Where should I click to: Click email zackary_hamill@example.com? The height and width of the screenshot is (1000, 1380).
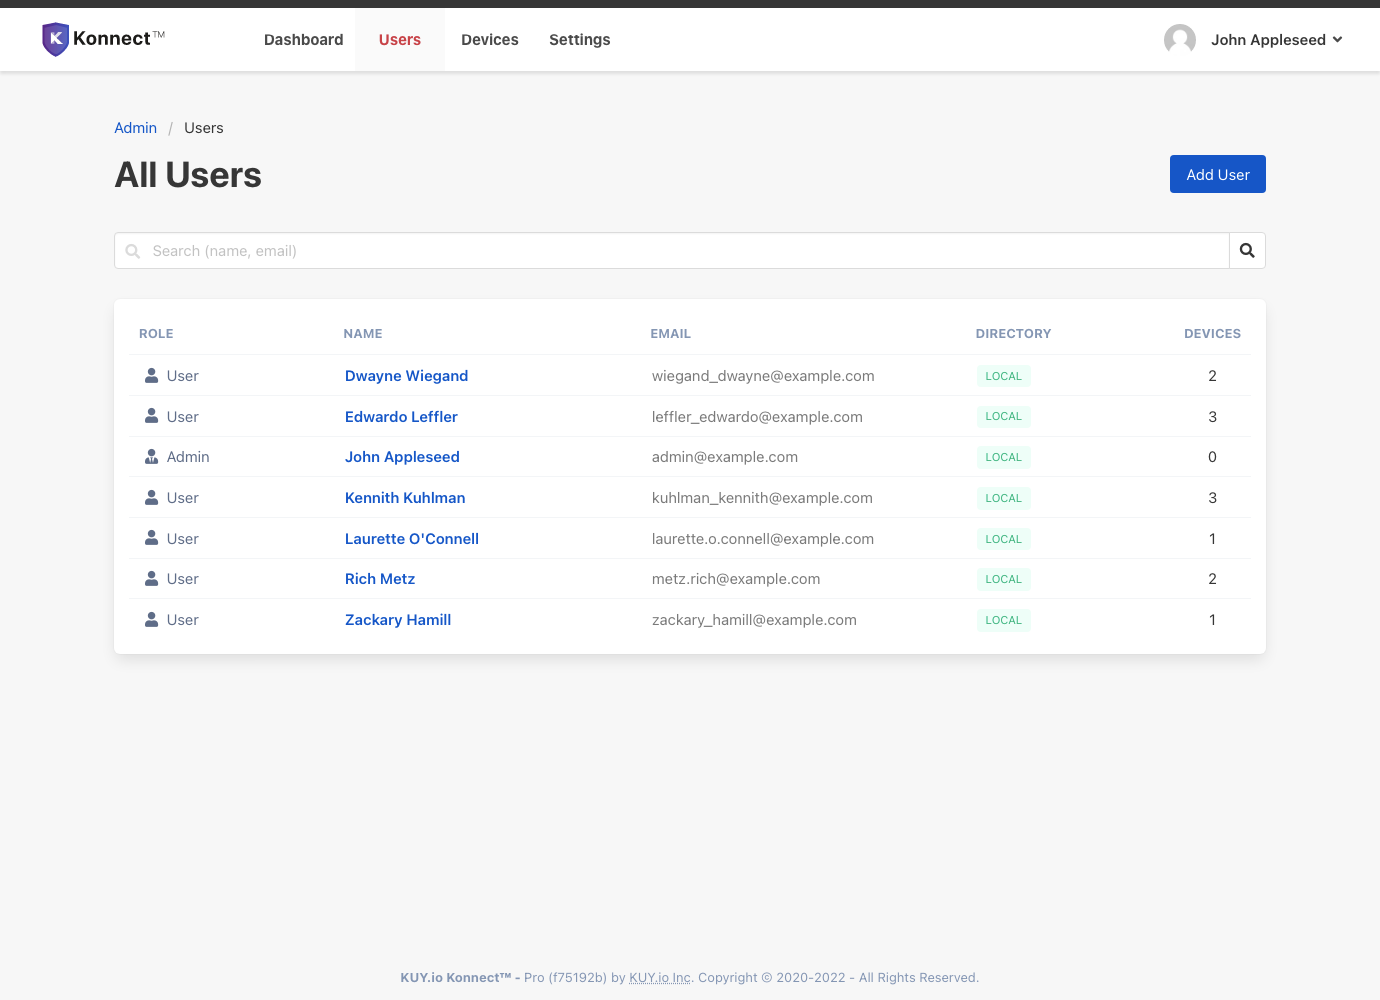pos(754,620)
